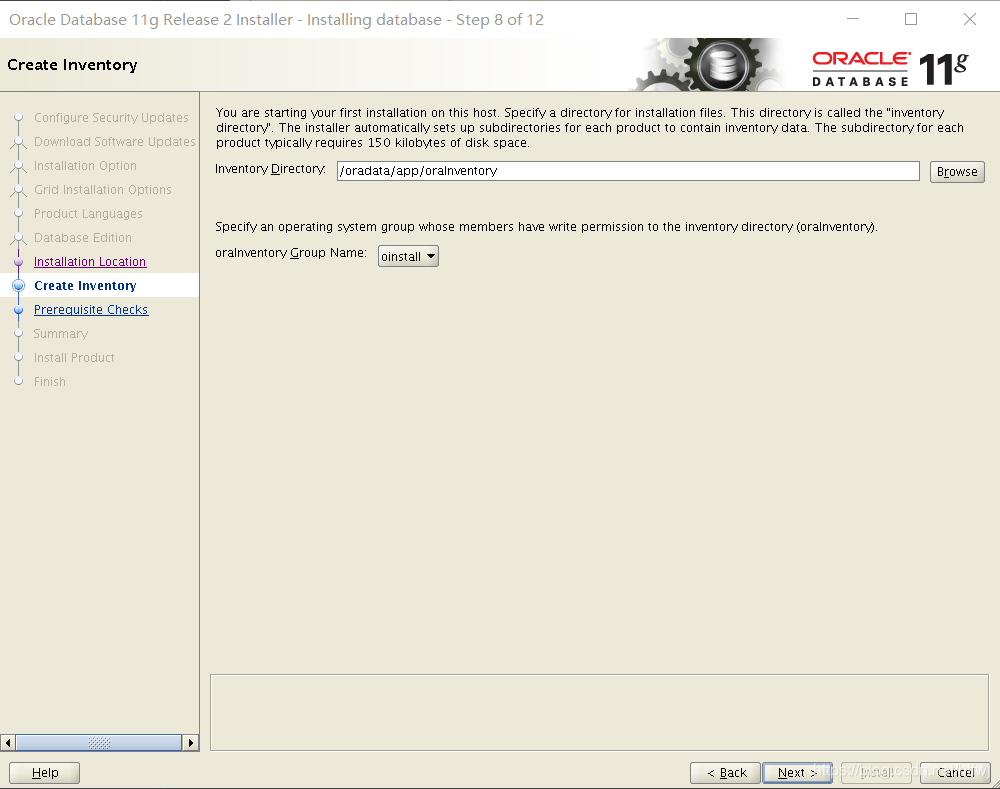Click the Browse button for inventory directory
The width and height of the screenshot is (1000, 789).
coord(957,172)
